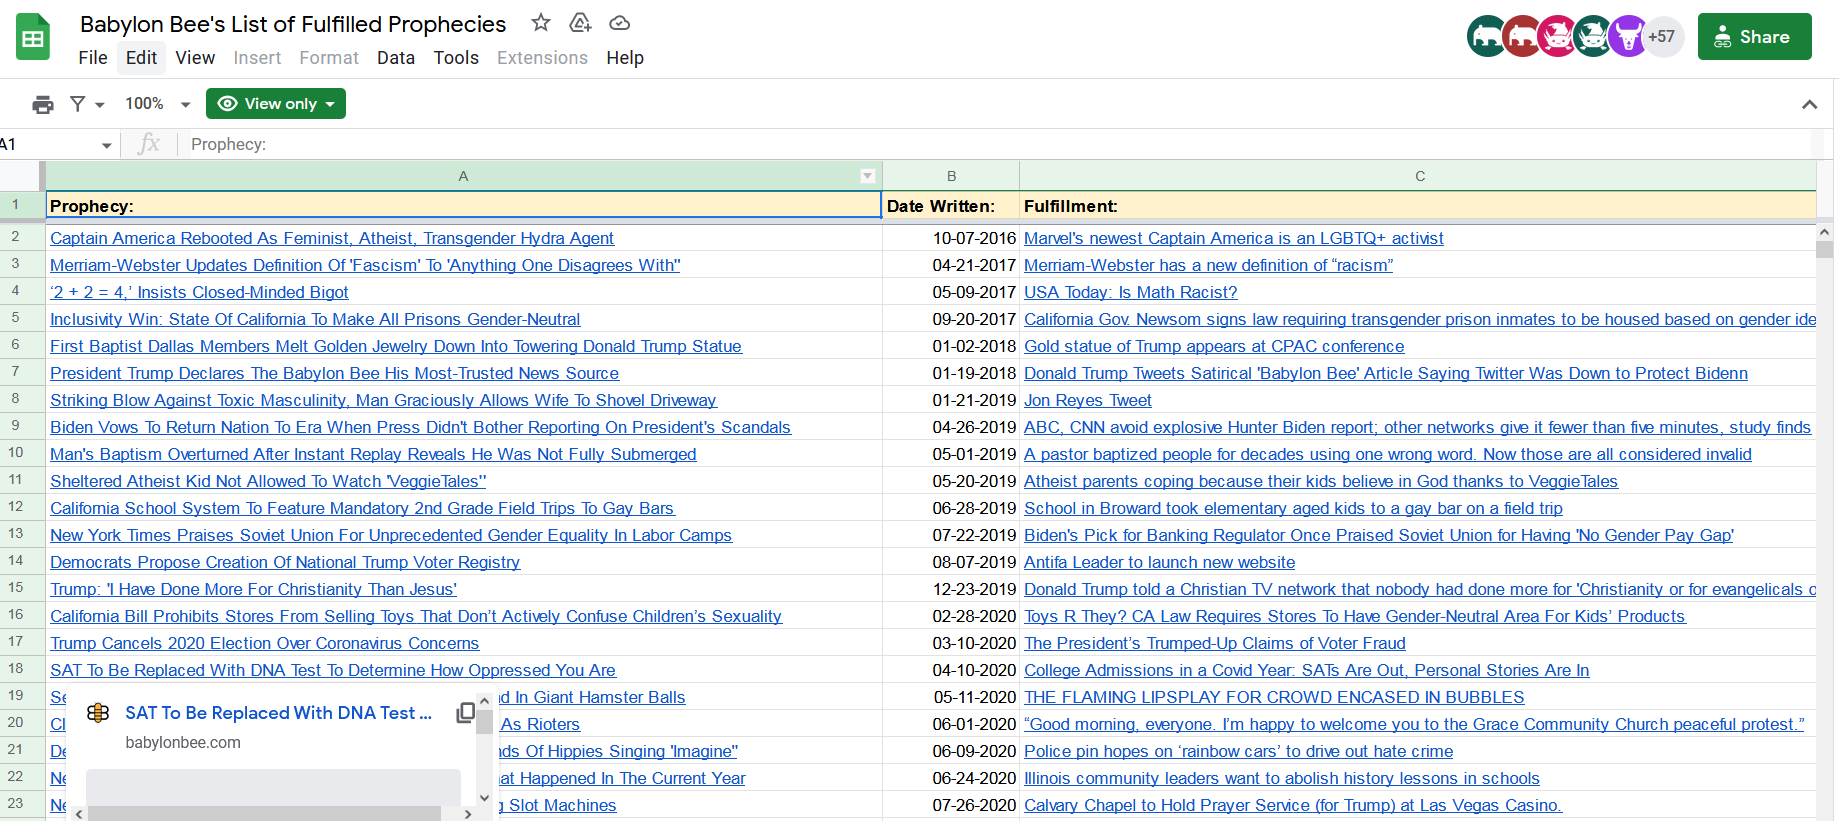The height and width of the screenshot is (821, 1839).
Task: Click the filter views funnel icon
Action: pos(77,104)
